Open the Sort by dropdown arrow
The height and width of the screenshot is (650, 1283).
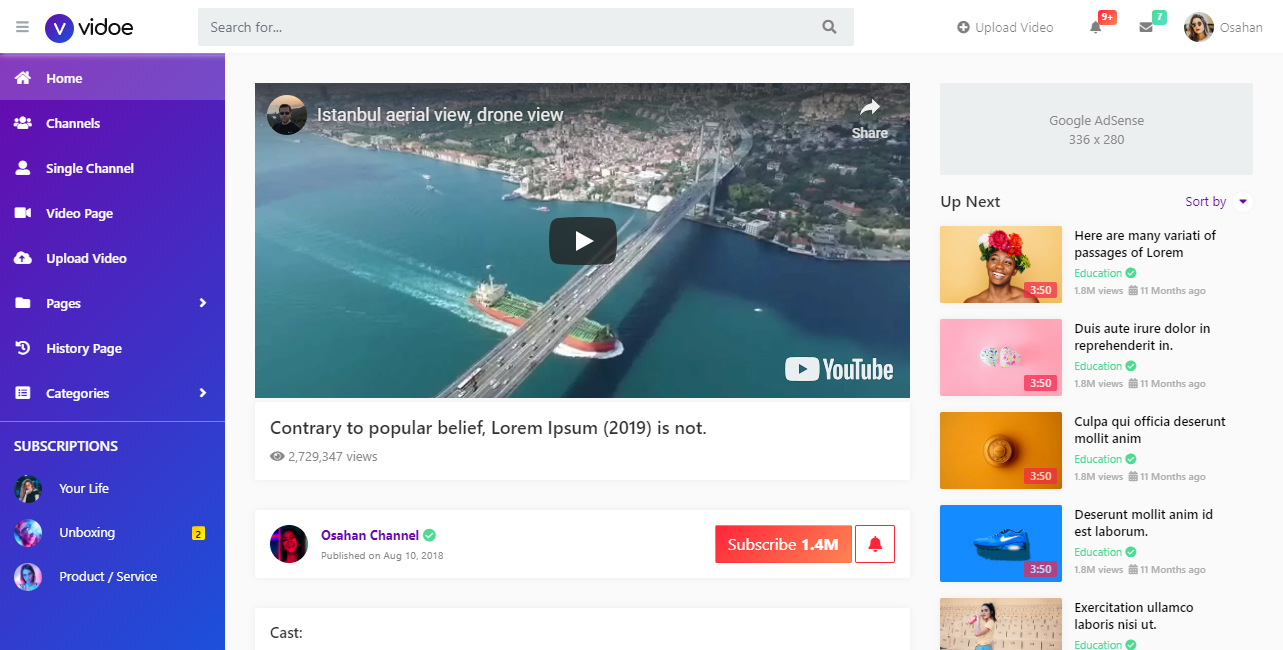(x=1243, y=201)
